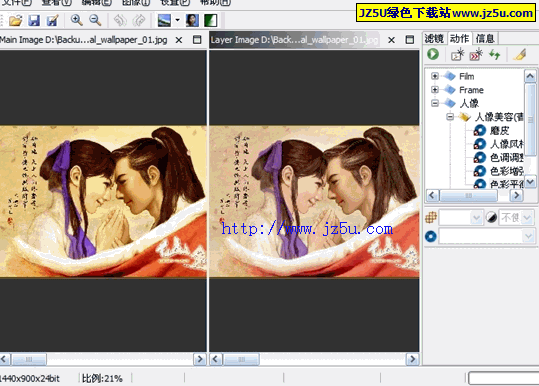Maximize the Layer Image pane
This screenshot has width=539, height=386.
tap(409, 40)
